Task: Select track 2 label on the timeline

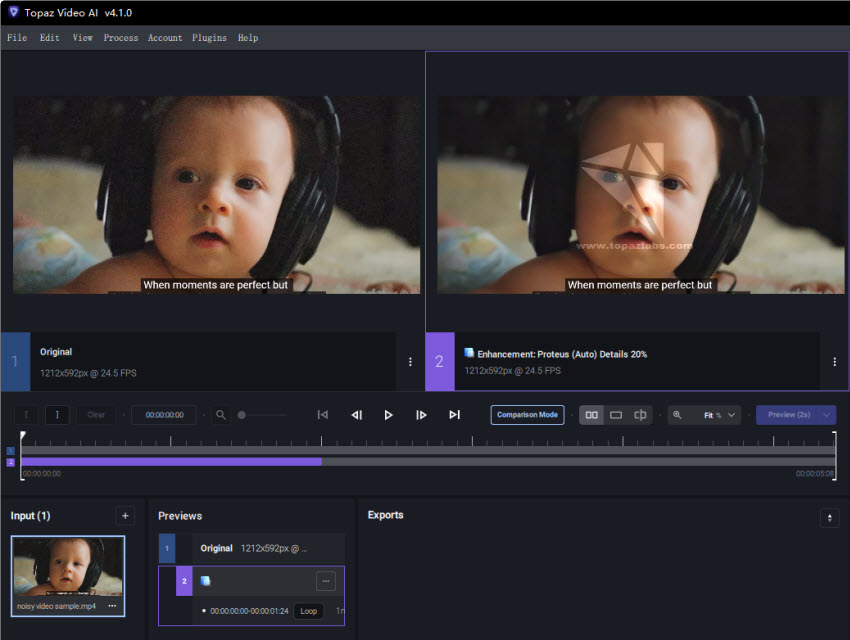Action: [x=10, y=462]
